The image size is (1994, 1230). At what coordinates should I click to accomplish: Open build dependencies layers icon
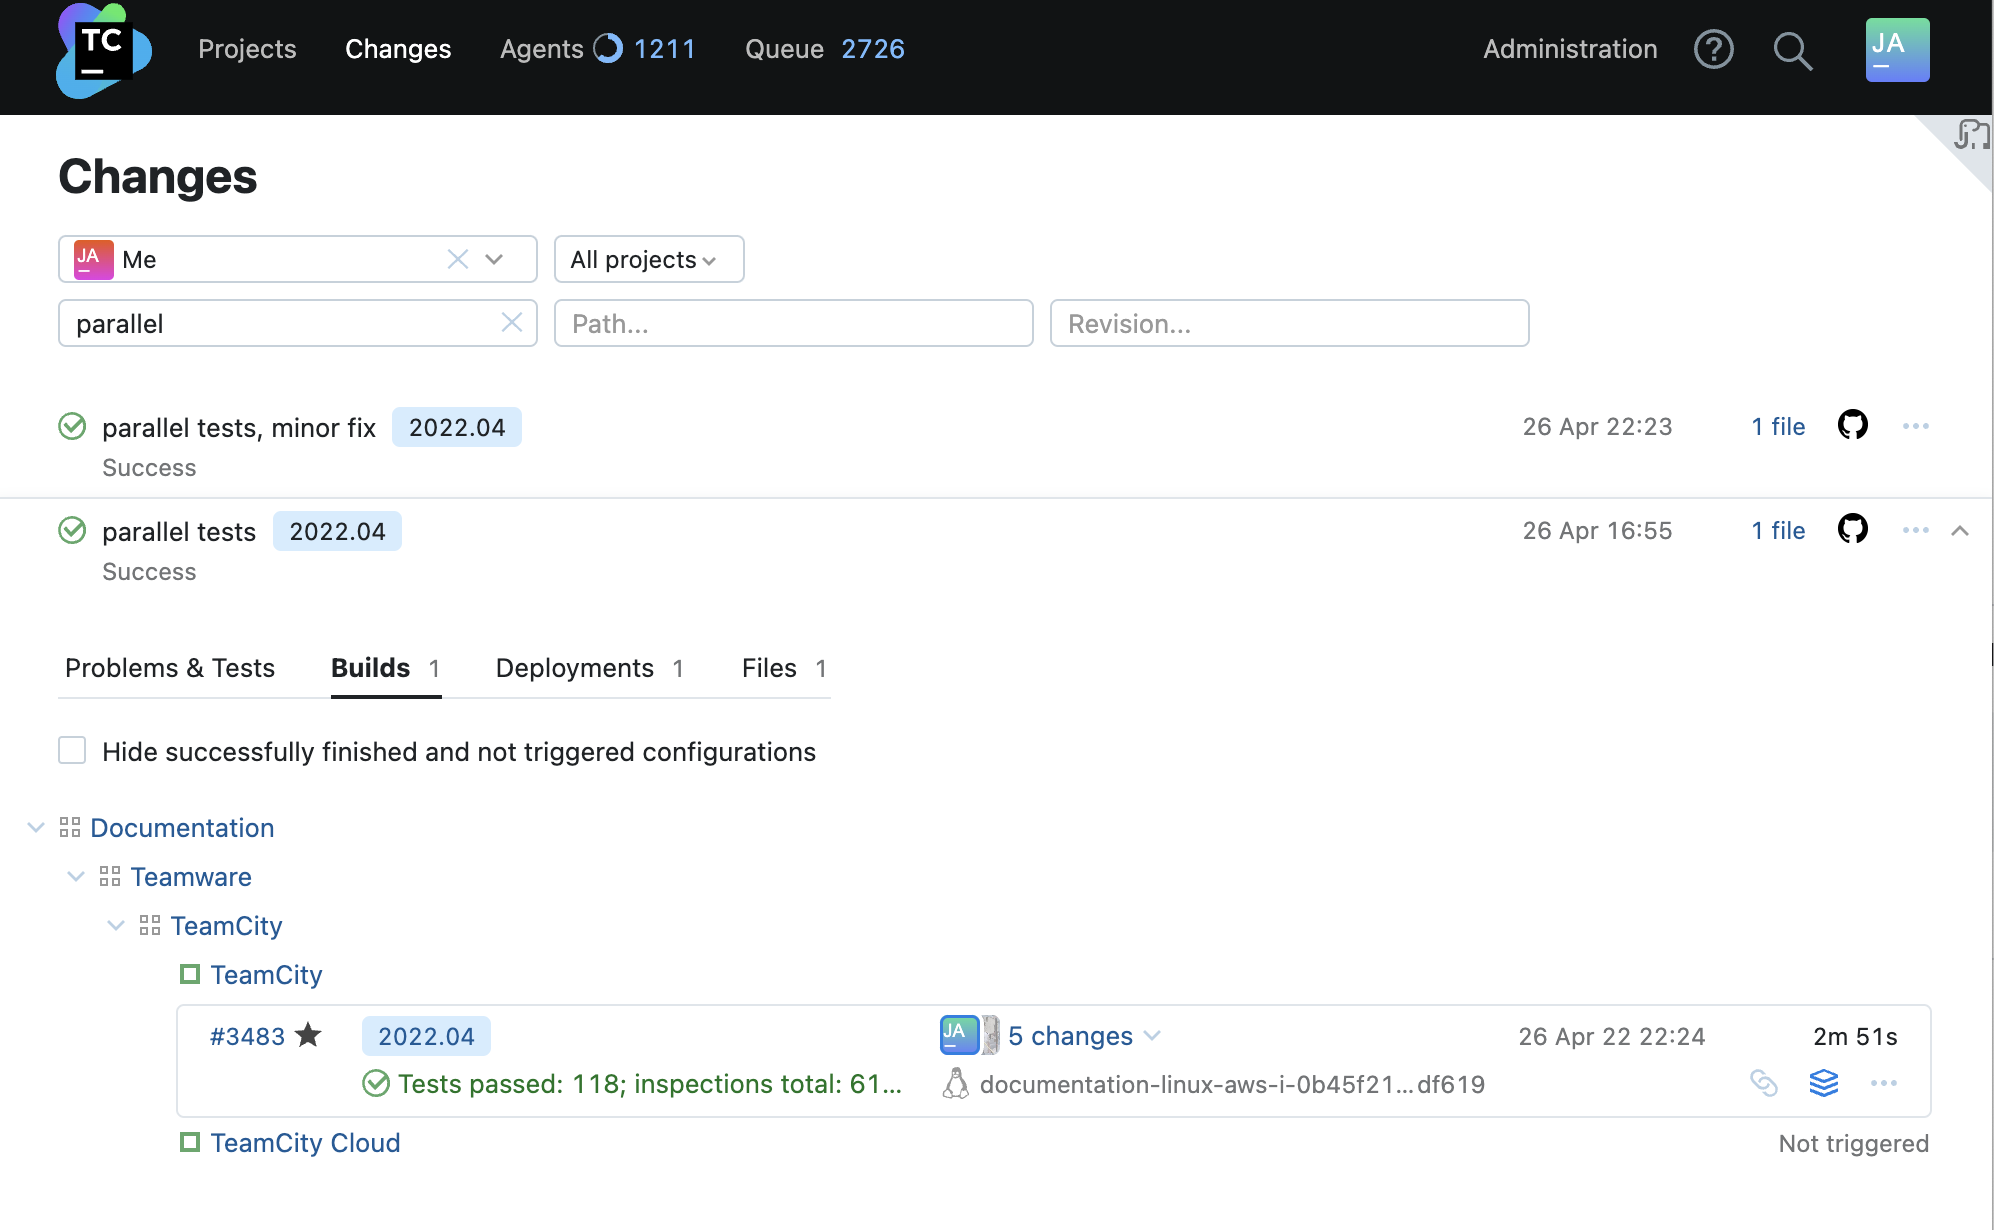click(x=1824, y=1083)
